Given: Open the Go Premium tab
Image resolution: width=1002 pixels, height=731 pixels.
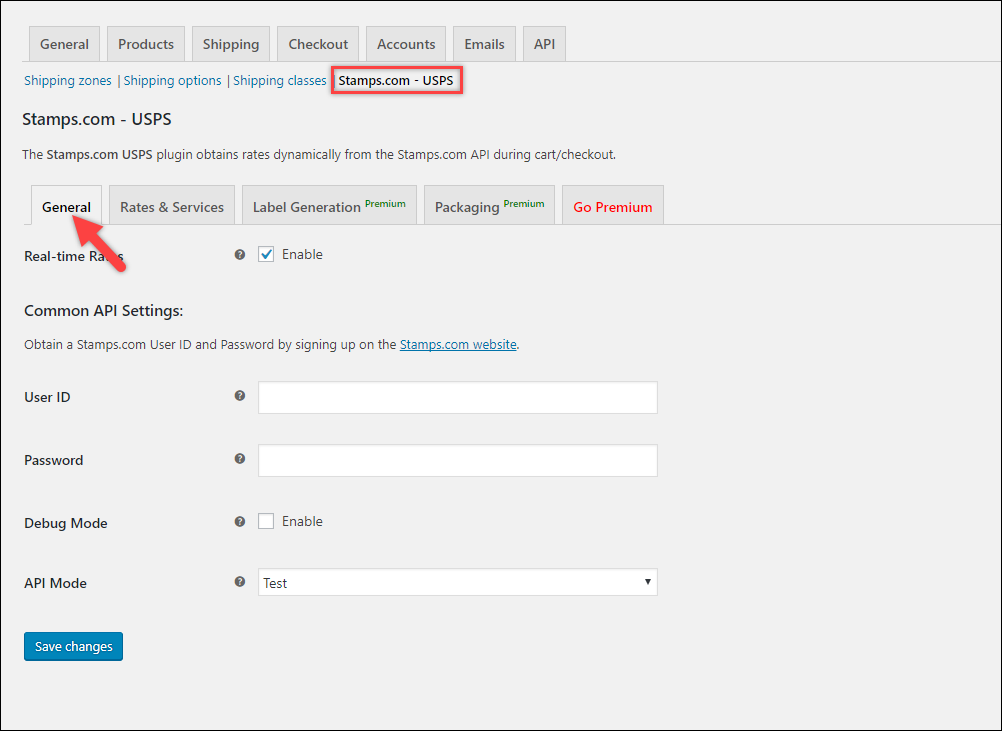Looking at the screenshot, I should 613,206.
